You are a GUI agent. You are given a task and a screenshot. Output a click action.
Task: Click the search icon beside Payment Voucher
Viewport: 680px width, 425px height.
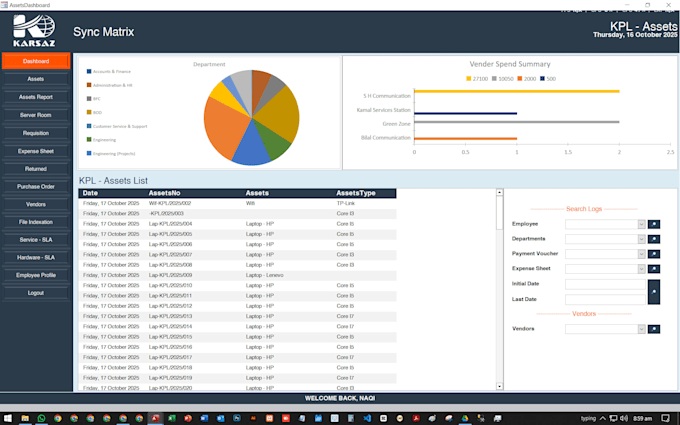pos(654,254)
